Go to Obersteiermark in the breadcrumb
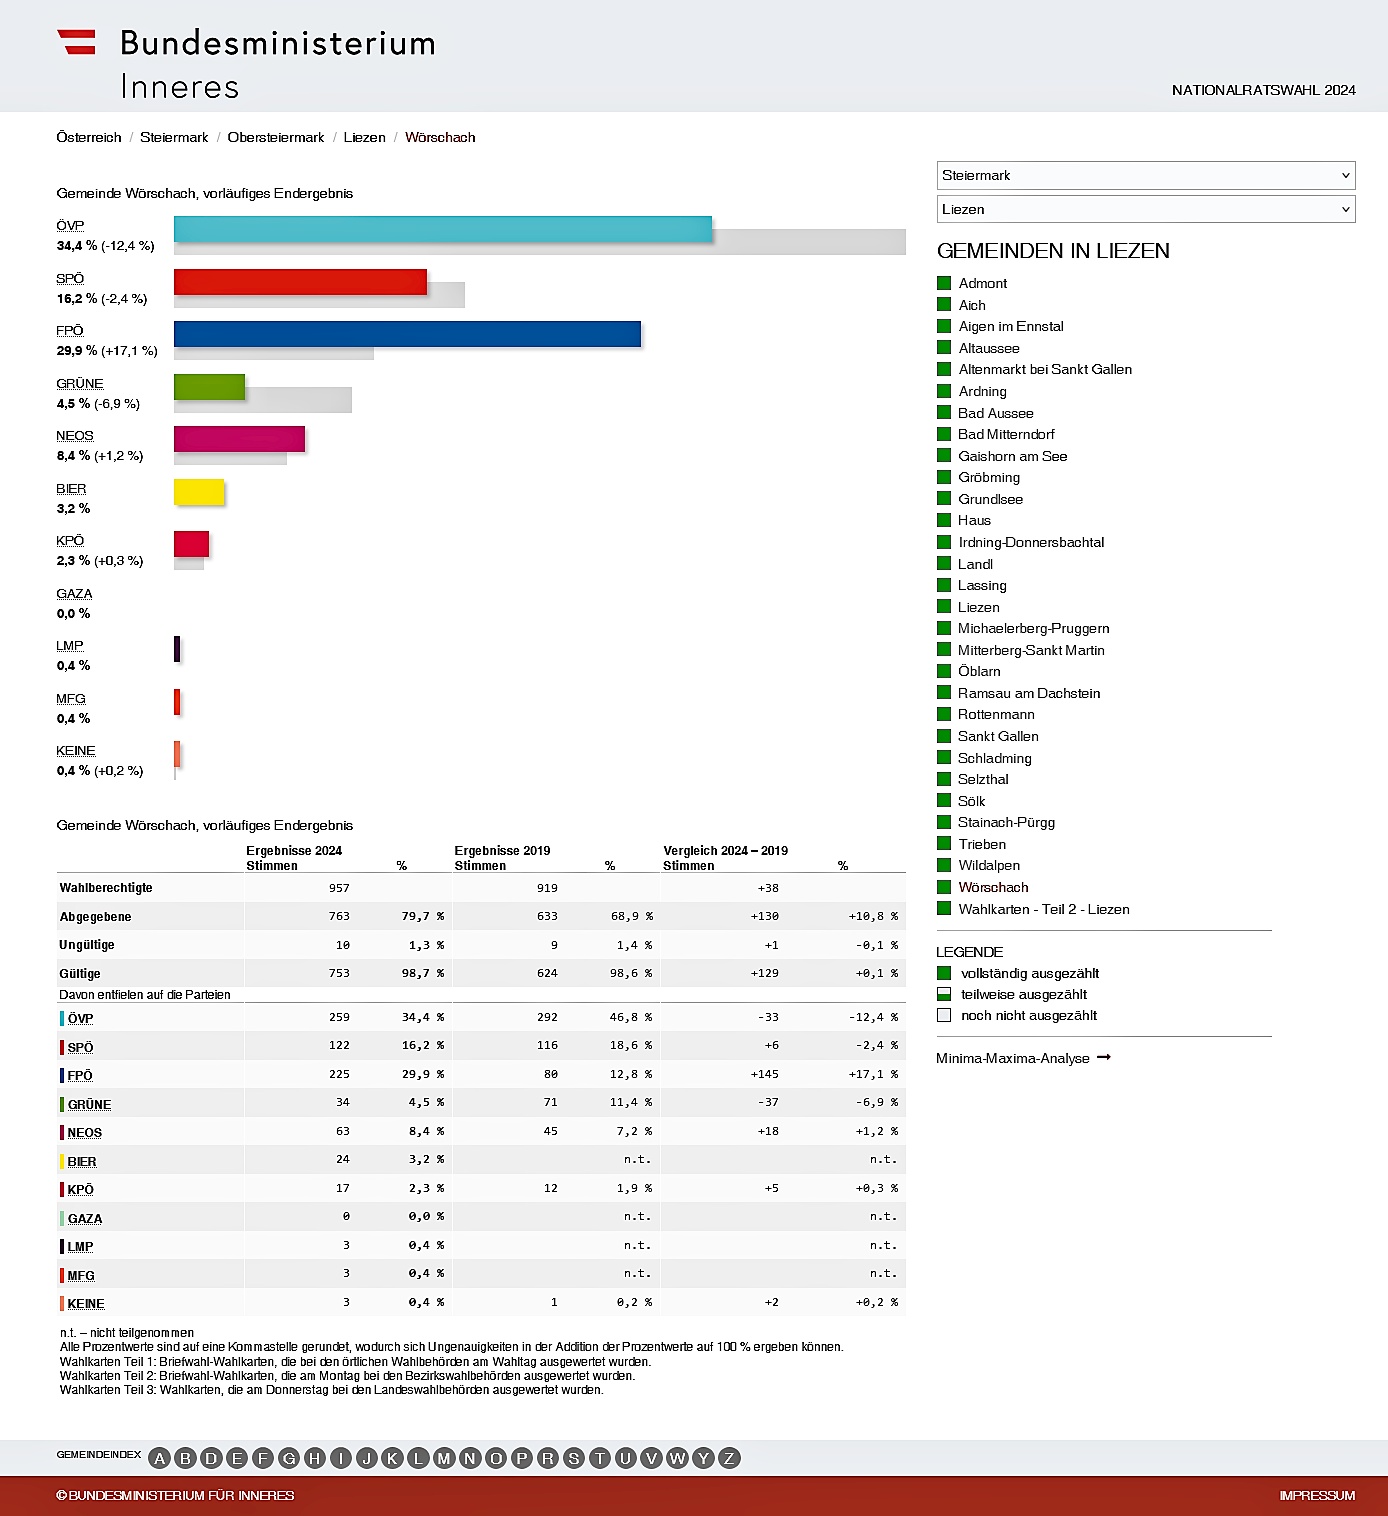 pos(276,137)
